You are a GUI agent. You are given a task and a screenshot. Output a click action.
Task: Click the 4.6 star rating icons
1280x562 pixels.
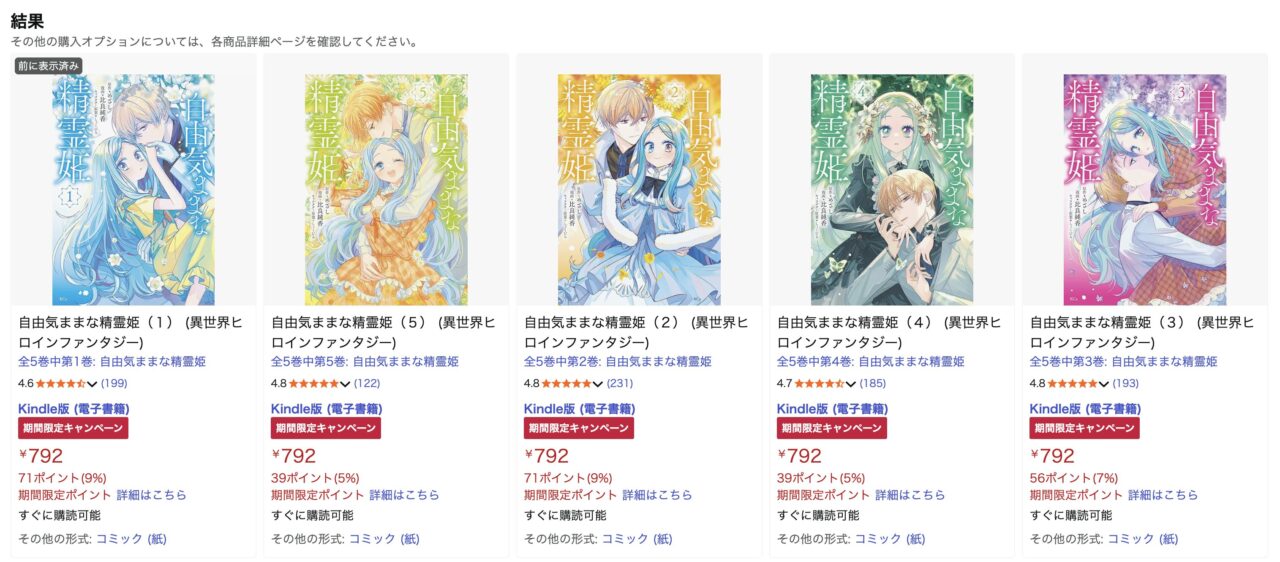tap(61, 383)
